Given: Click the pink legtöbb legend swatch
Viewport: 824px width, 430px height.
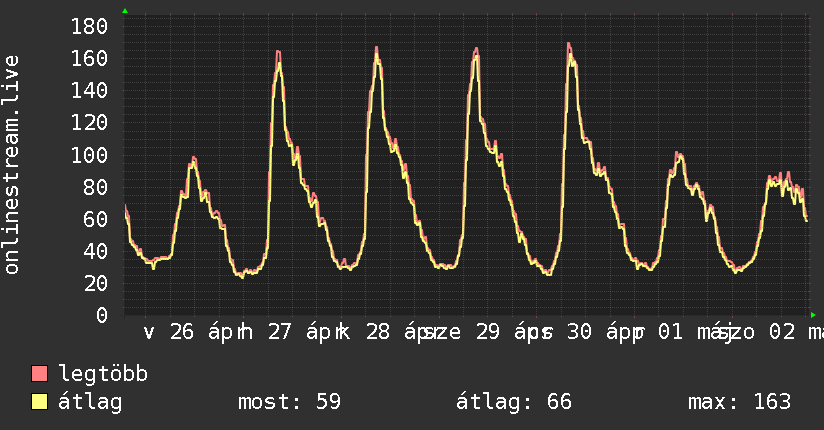Looking at the screenshot, I should [x=39, y=374].
